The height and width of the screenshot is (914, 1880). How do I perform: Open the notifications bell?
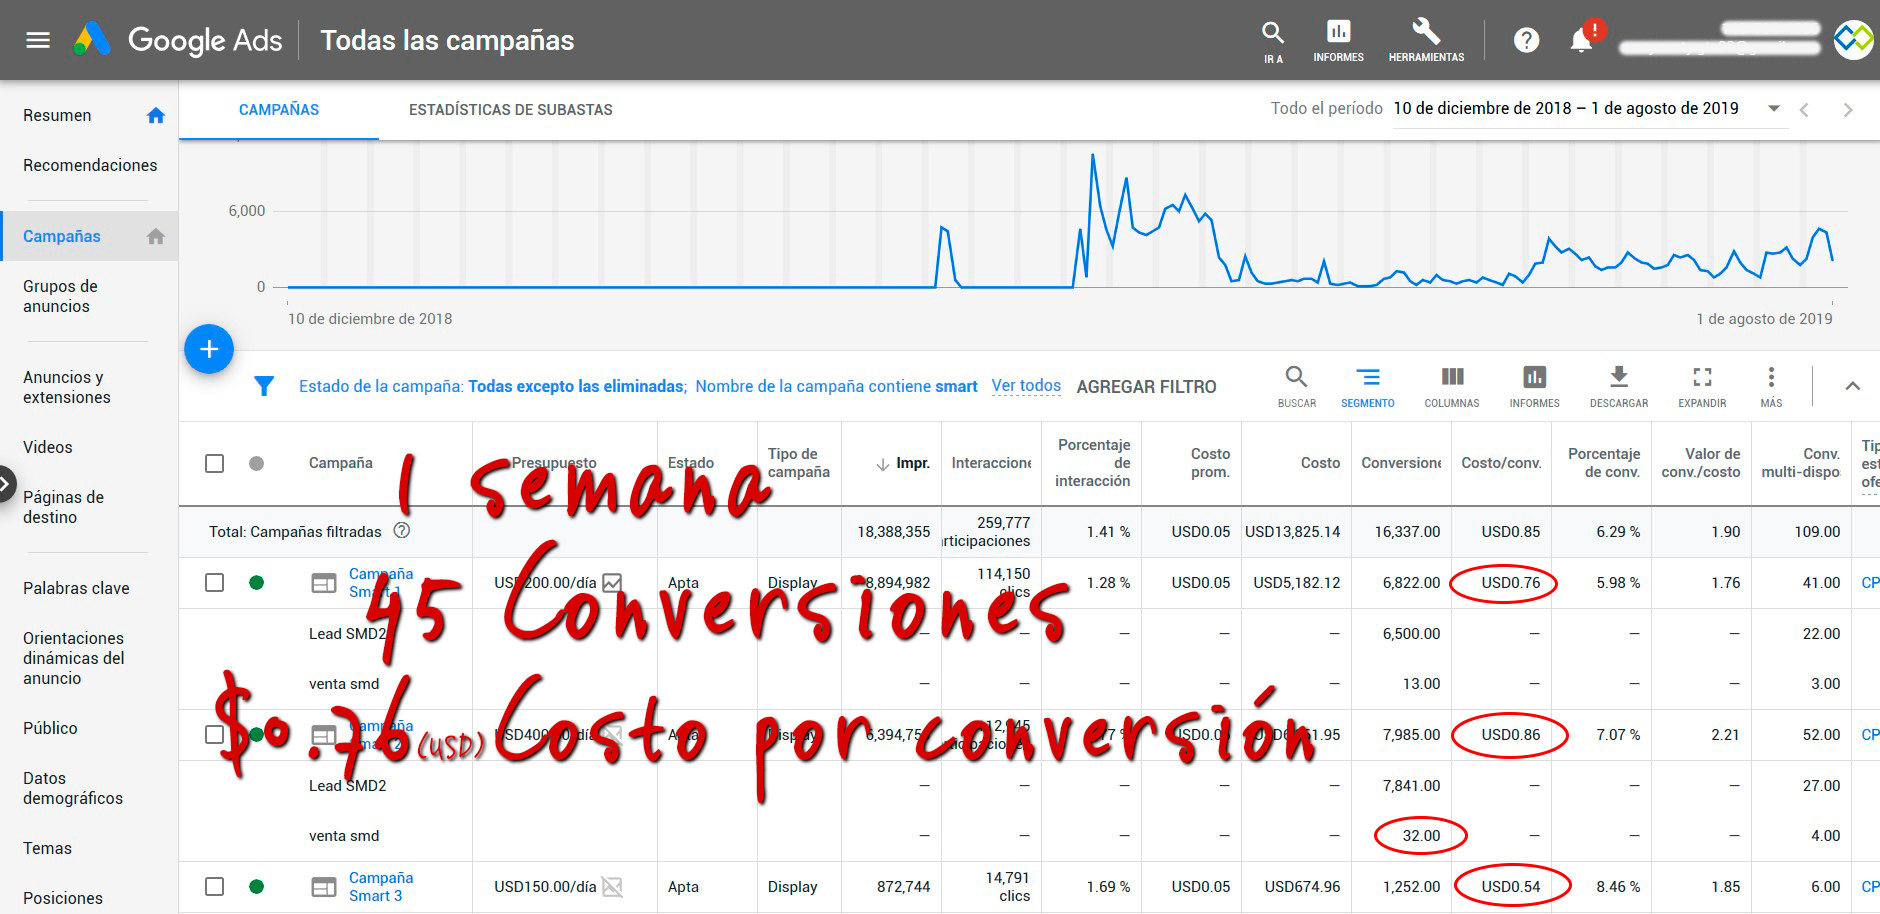tap(1581, 40)
